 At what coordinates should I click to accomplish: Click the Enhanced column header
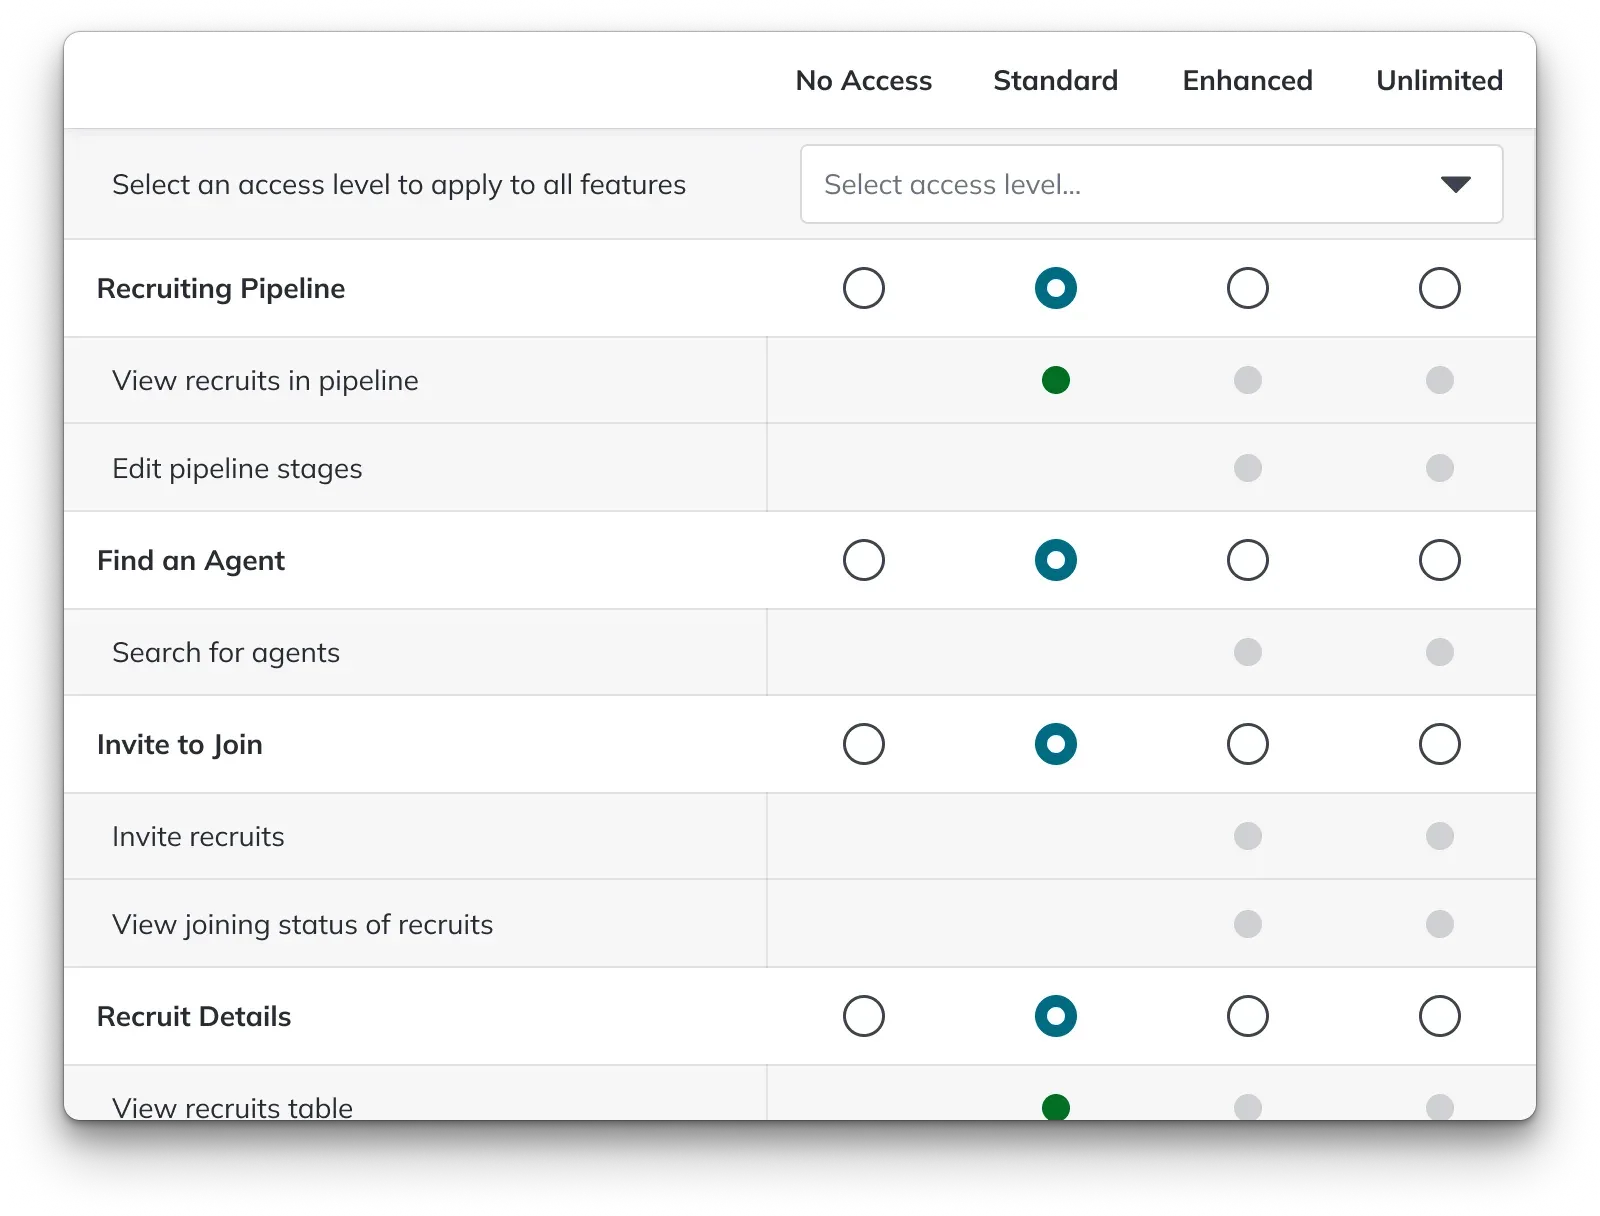[1248, 80]
